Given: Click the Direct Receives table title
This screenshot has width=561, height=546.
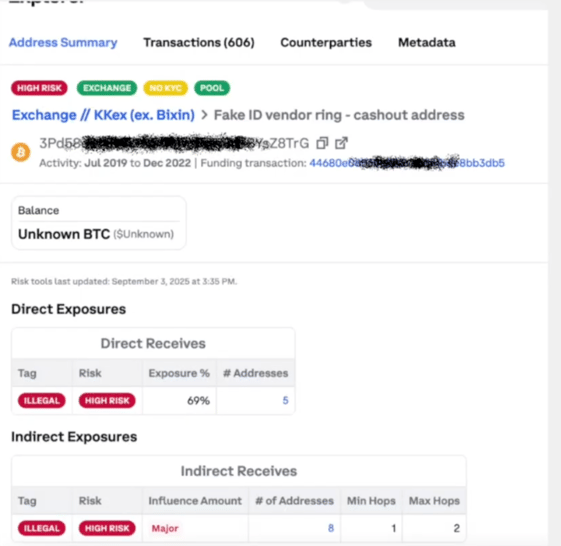Looking at the screenshot, I should [153, 343].
